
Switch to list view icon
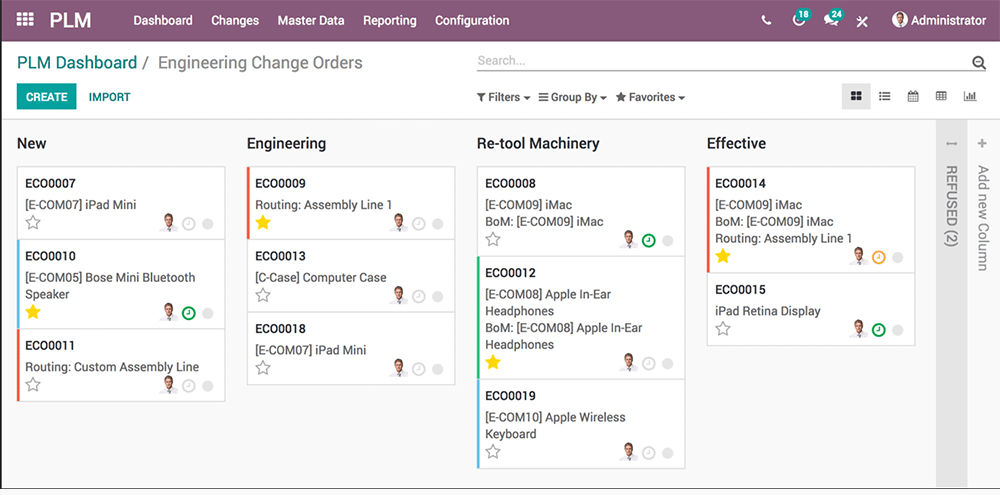click(885, 97)
